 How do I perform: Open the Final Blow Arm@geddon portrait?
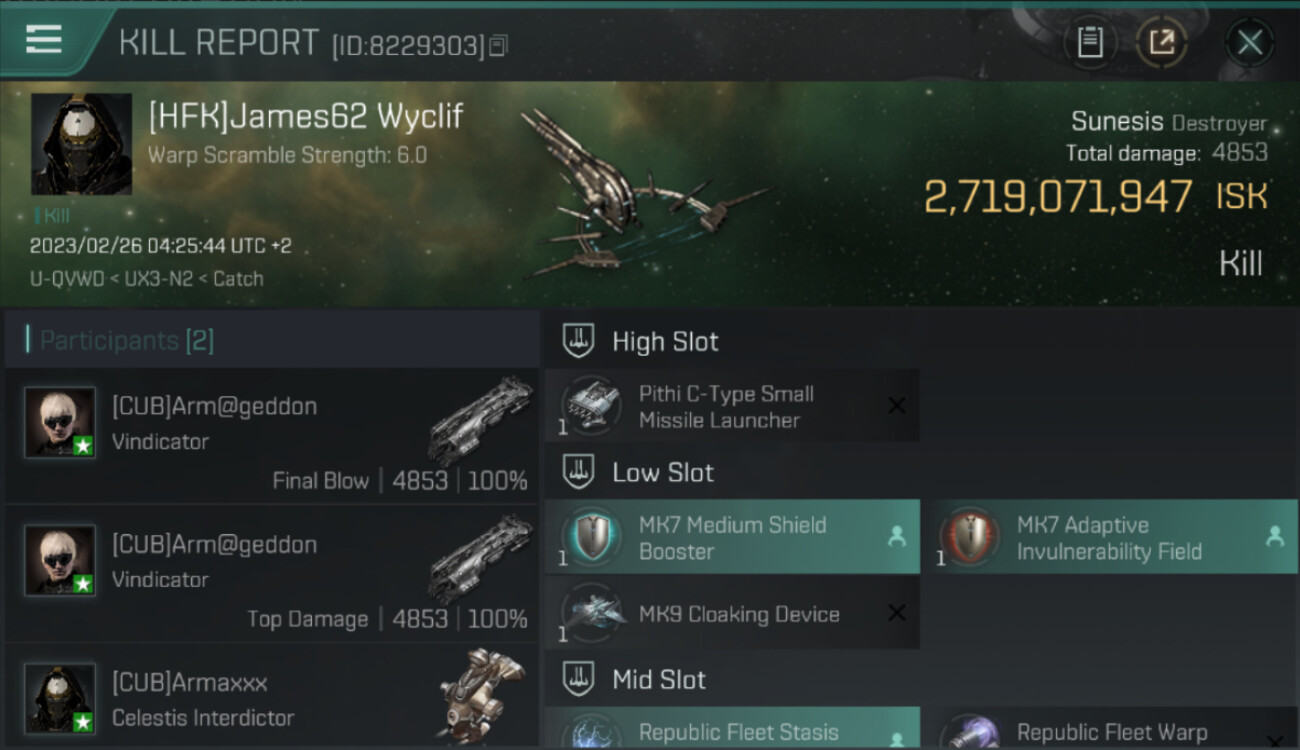(60, 422)
